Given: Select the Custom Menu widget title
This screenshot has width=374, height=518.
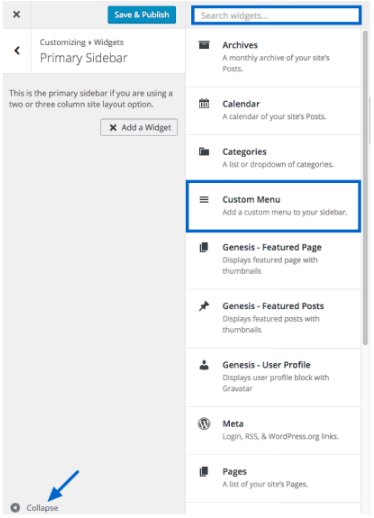Looking at the screenshot, I should point(251,199).
